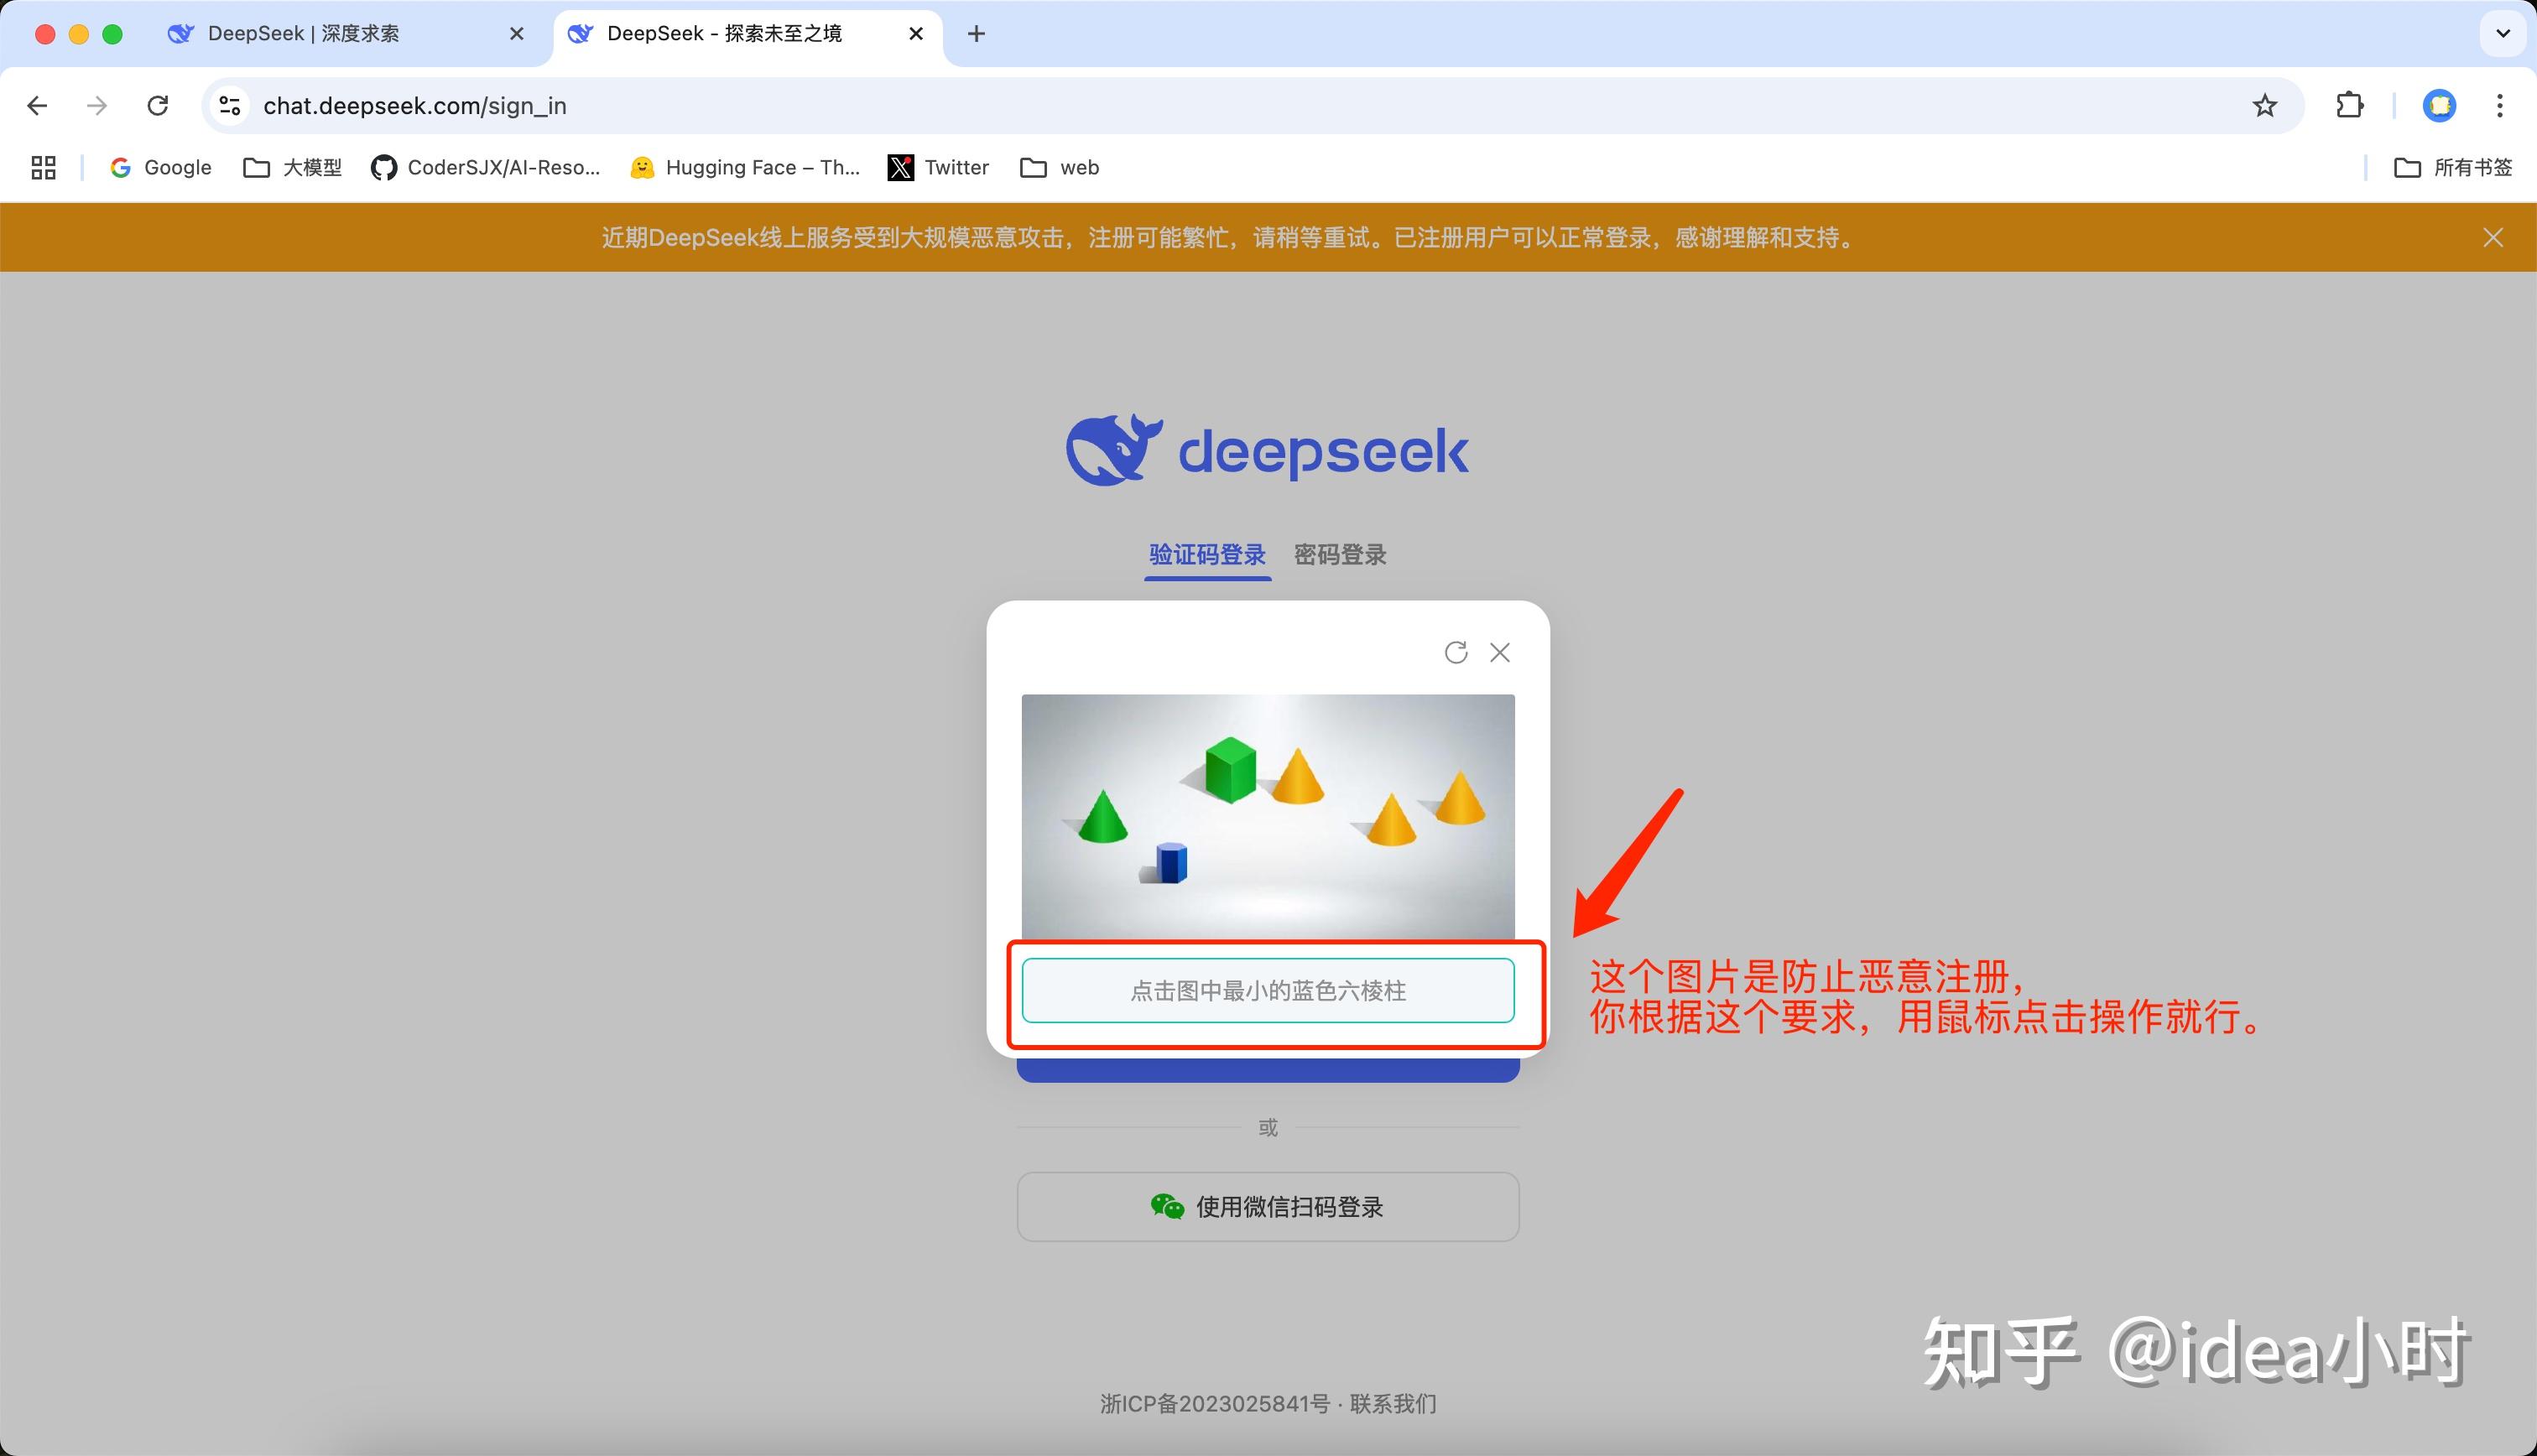Dismiss the orange warning banner

2492,237
